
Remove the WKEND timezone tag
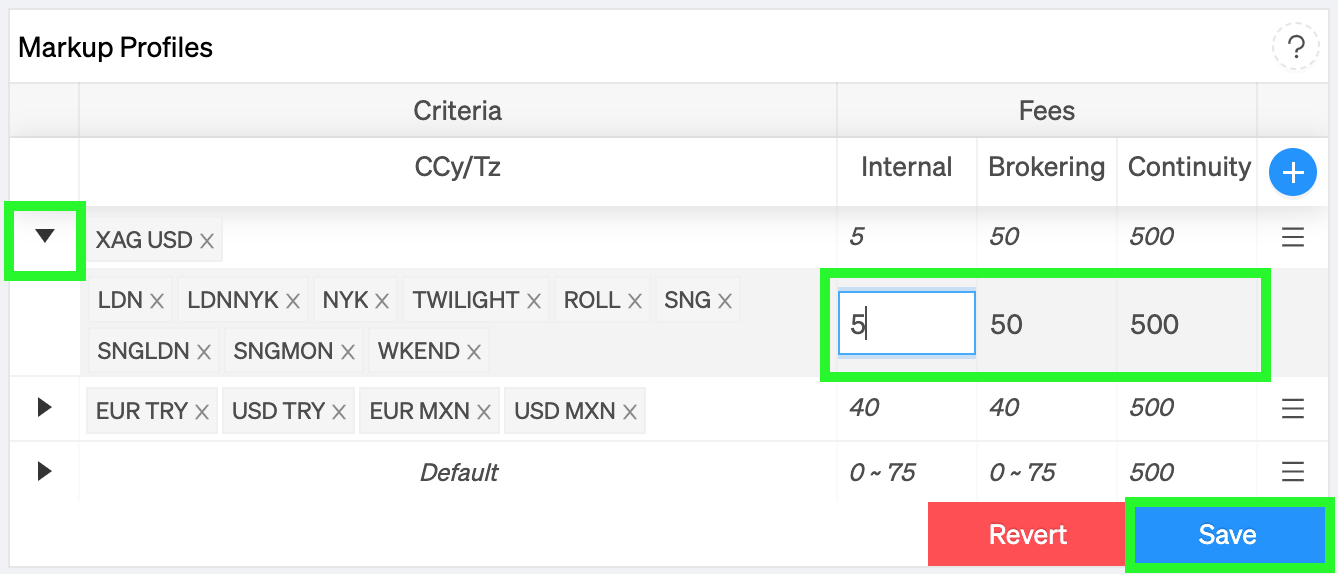point(474,352)
